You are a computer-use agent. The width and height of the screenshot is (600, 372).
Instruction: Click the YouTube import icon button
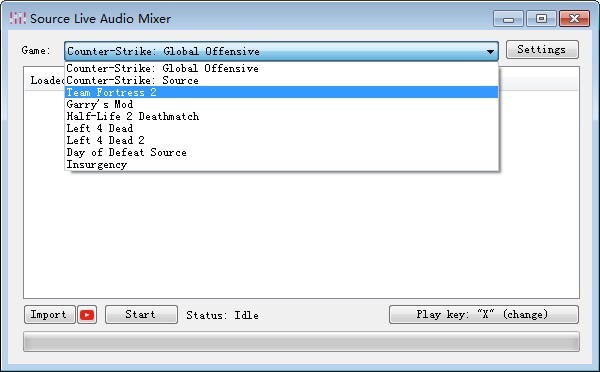click(87, 315)
